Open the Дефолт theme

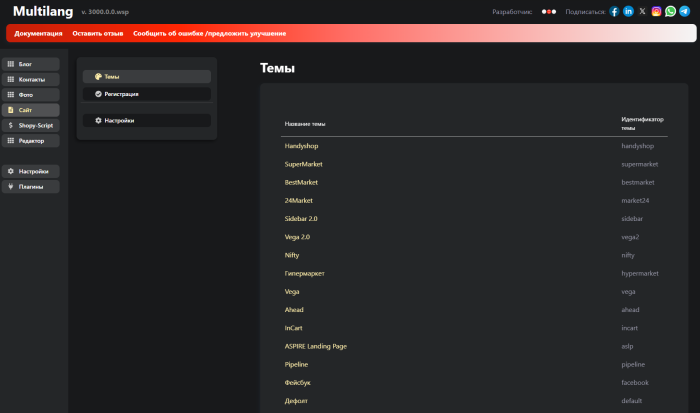pyautogui.click(x=296, y=401)
